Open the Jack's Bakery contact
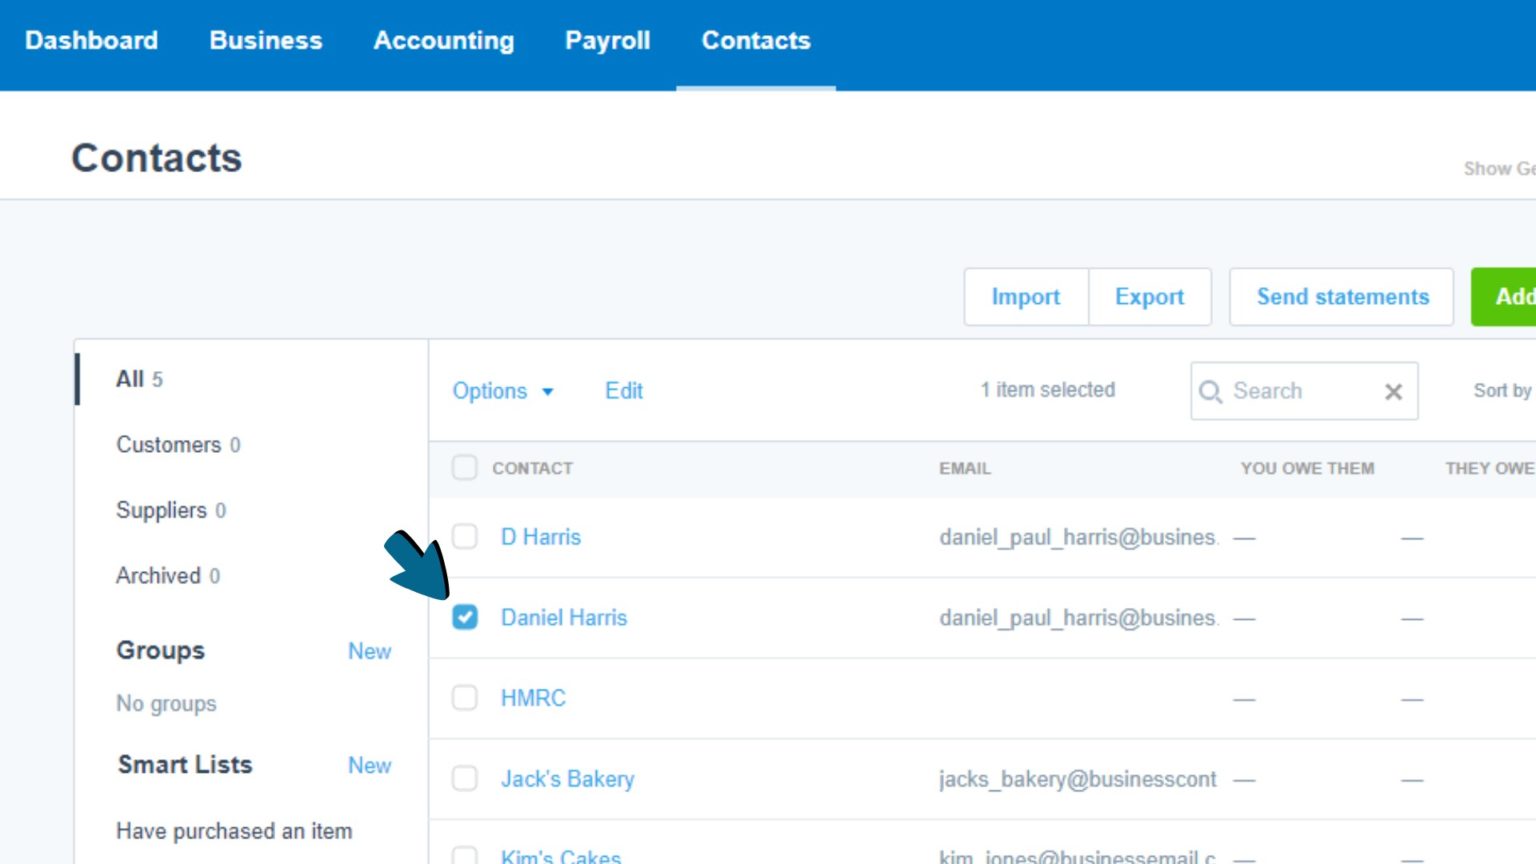The image size is (1536, 864). [567, 778]
